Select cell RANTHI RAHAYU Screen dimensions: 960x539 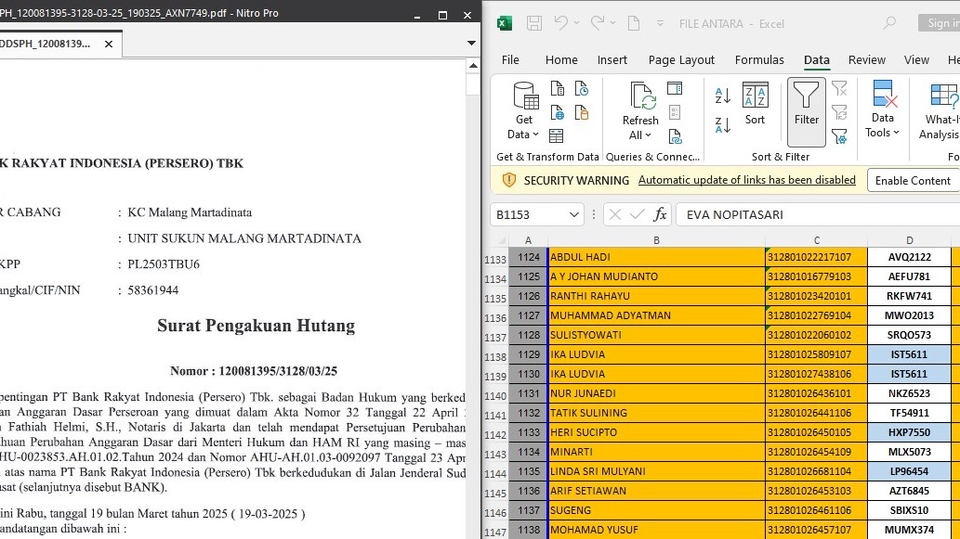tap(656, 296)
